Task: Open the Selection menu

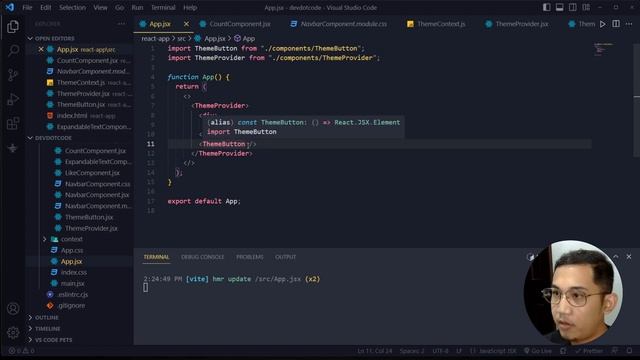Action: (72, 7)
